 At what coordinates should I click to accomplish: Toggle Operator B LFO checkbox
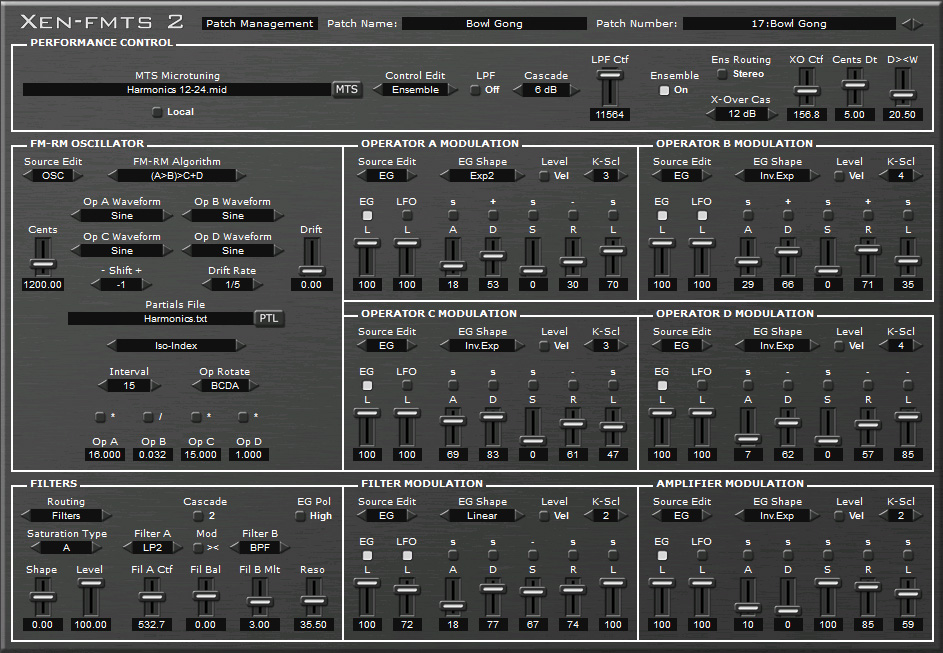point(702,215)
